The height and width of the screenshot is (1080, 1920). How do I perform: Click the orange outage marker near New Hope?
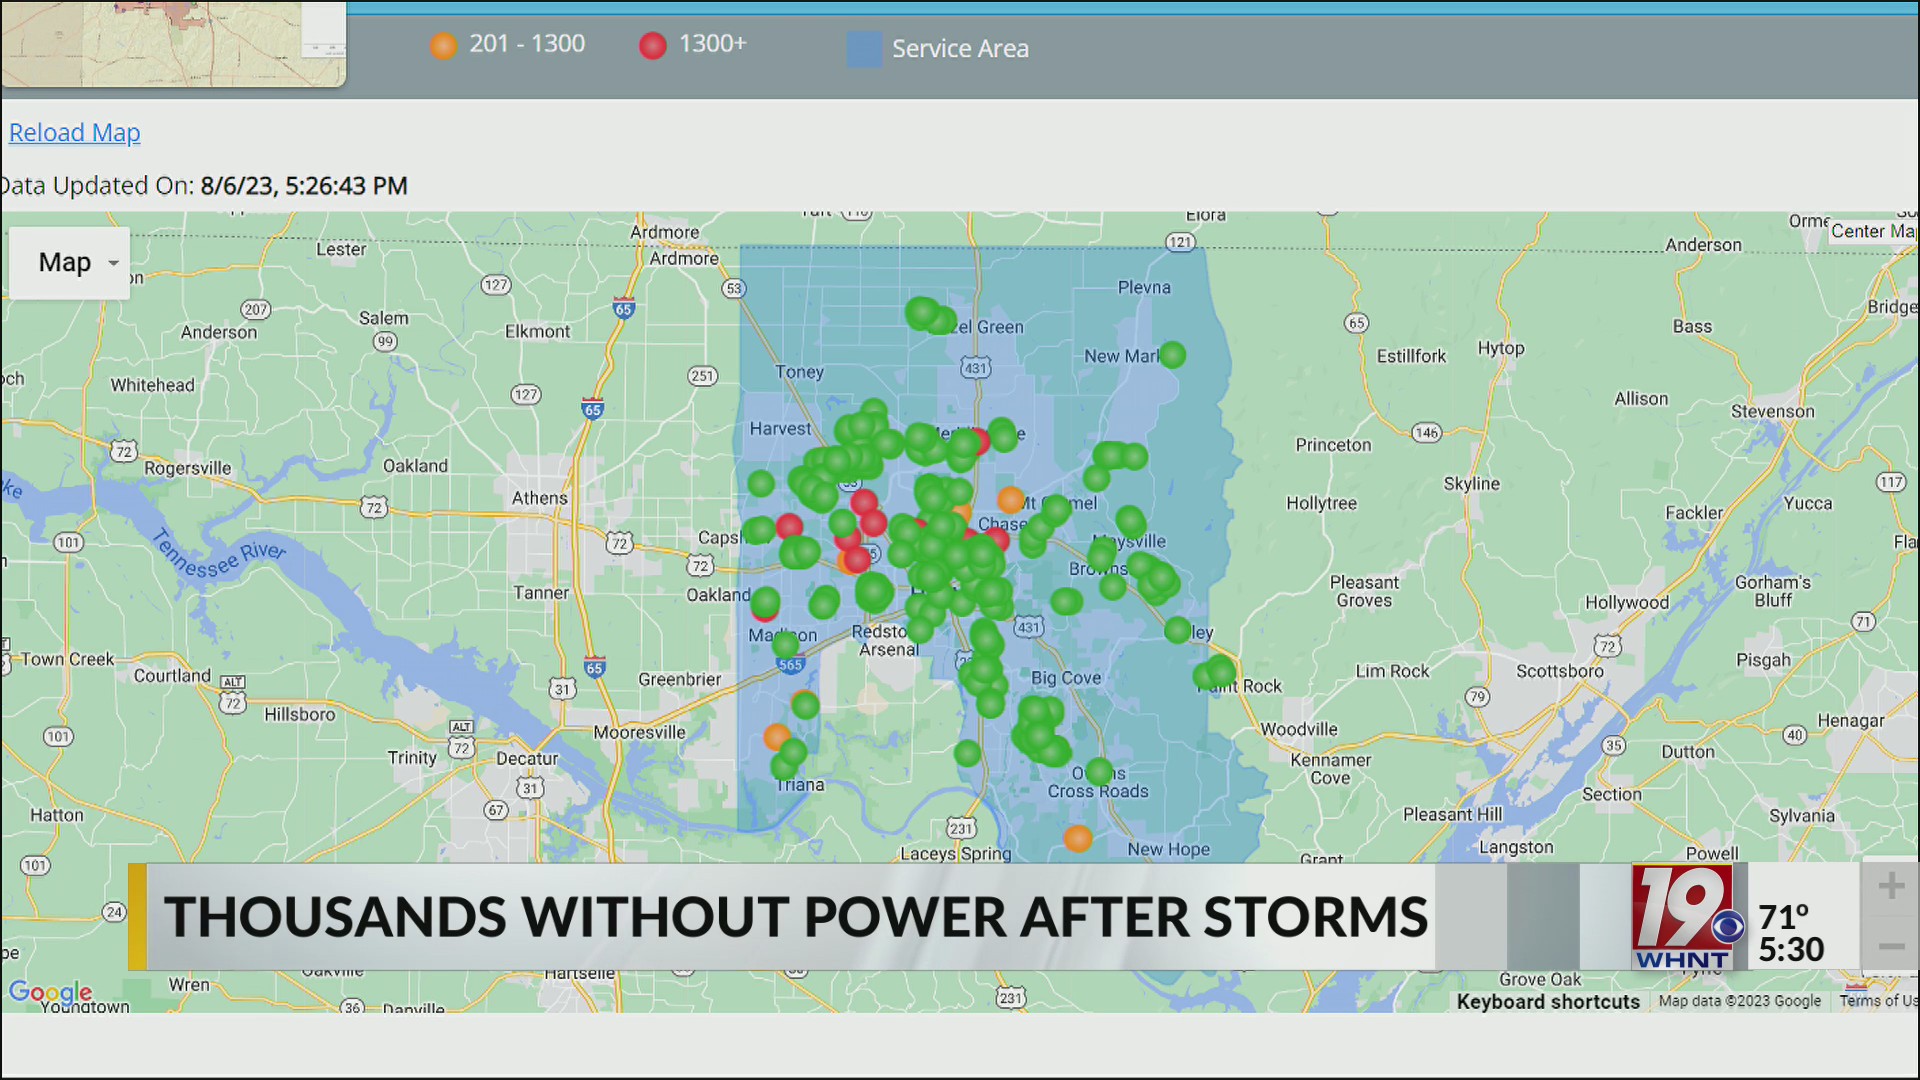(x=1078, y=840)
